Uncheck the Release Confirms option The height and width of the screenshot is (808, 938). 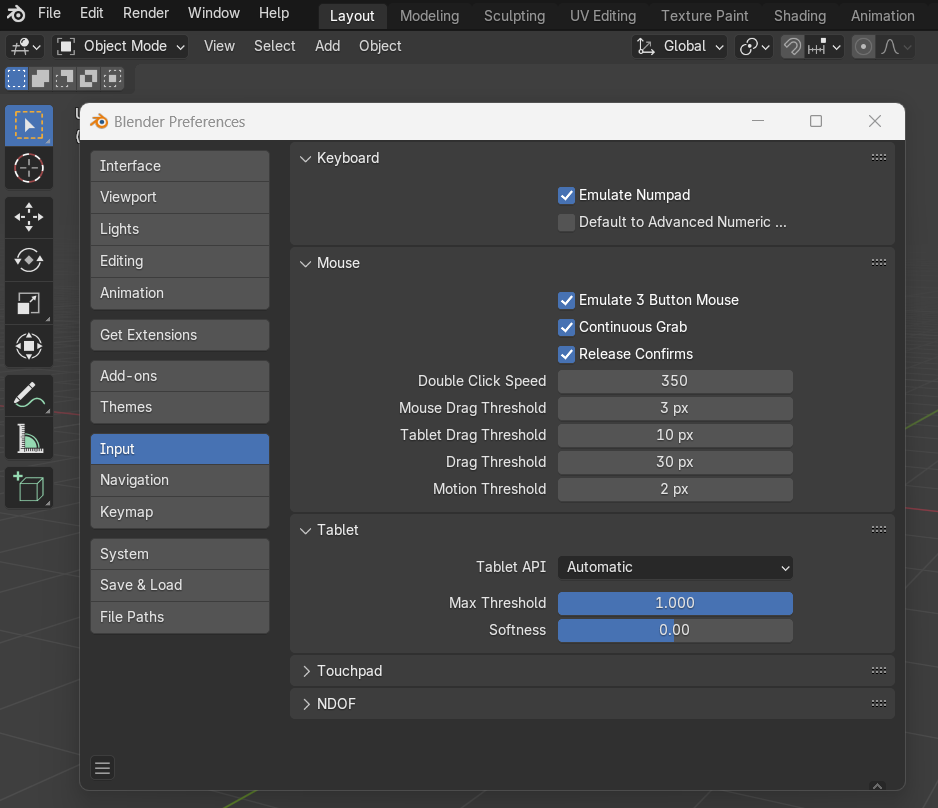(566, 354)
